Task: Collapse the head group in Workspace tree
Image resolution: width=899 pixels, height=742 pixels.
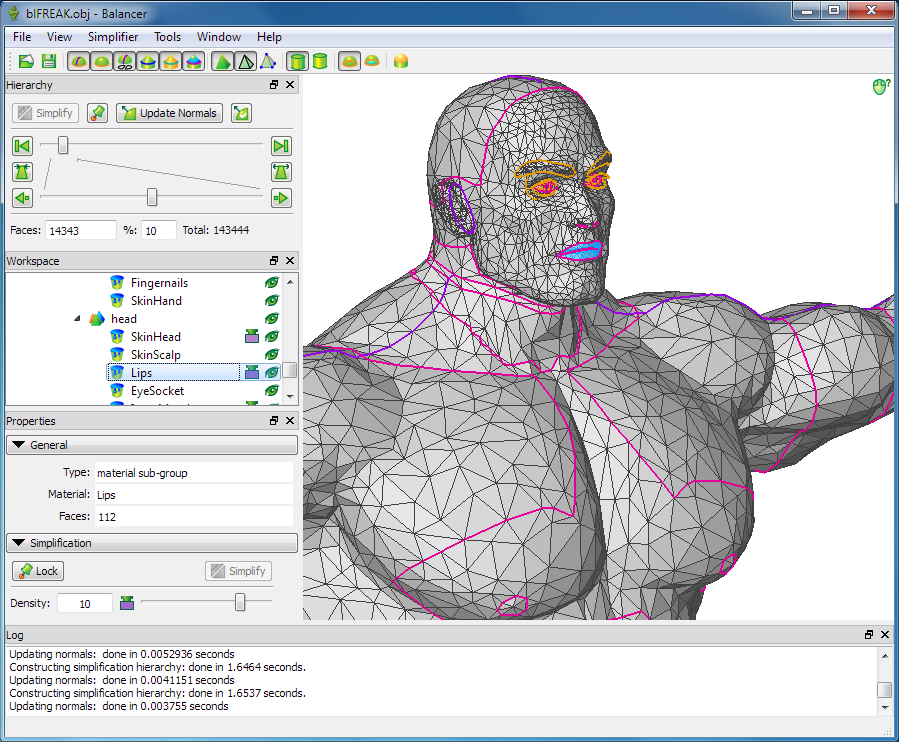Action: pyautogui.click(x=78, y=319)
